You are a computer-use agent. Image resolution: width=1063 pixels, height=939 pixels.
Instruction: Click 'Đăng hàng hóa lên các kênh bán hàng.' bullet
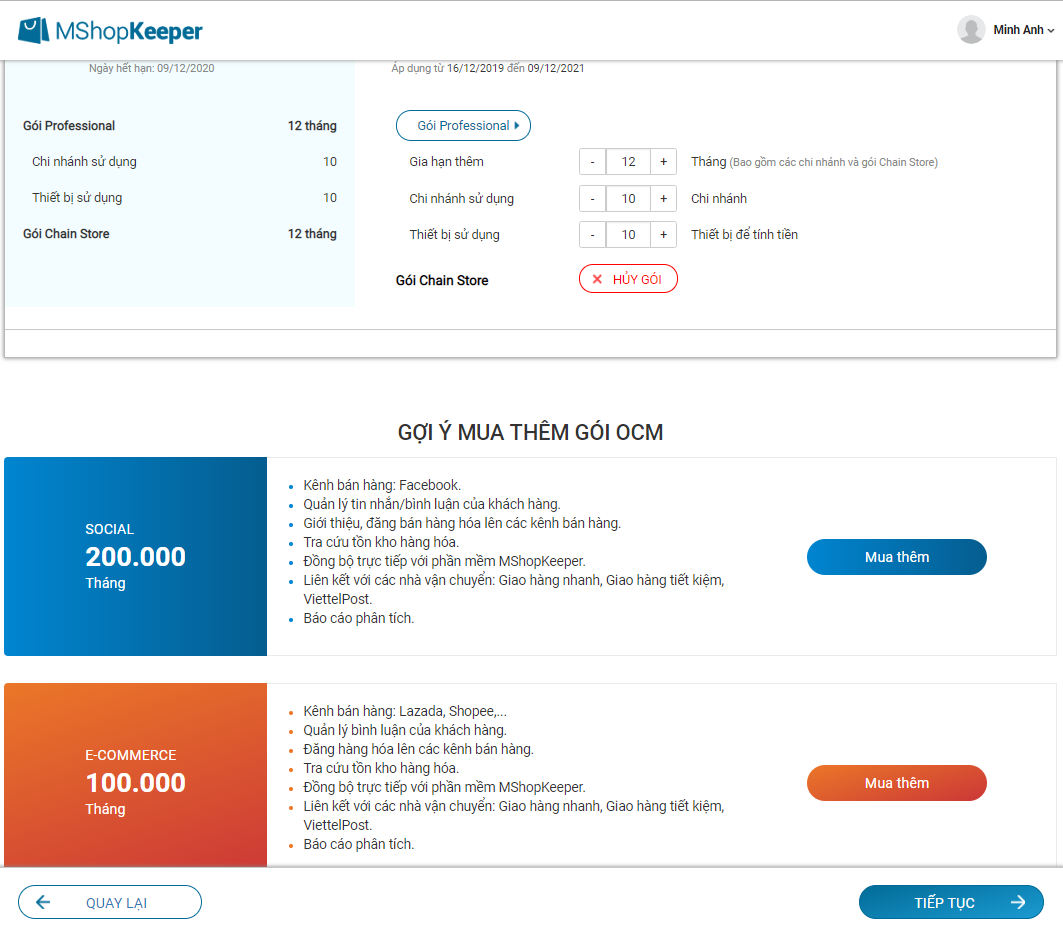coord(418,749)
